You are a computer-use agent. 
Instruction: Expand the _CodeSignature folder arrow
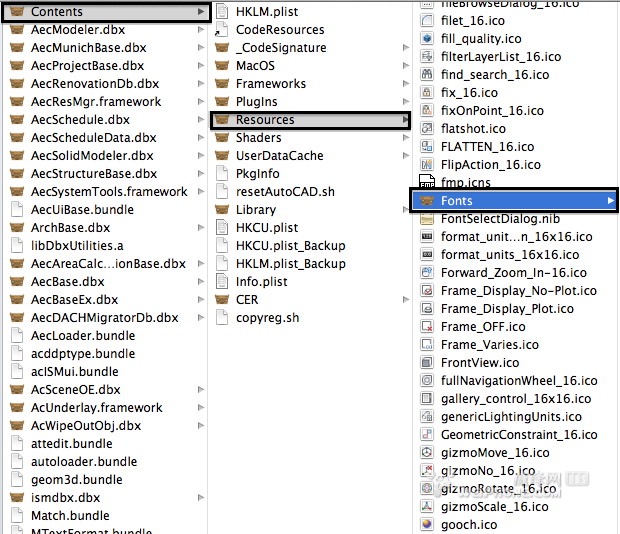pos(406,47)
